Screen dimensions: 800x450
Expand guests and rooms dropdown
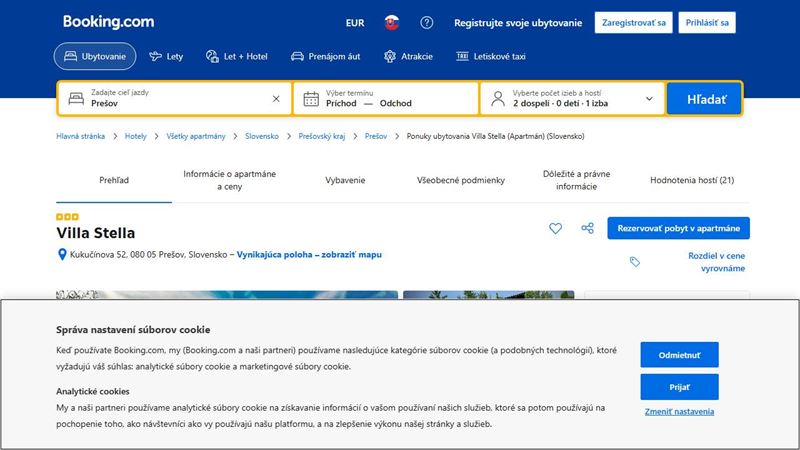tap(572, 98)
